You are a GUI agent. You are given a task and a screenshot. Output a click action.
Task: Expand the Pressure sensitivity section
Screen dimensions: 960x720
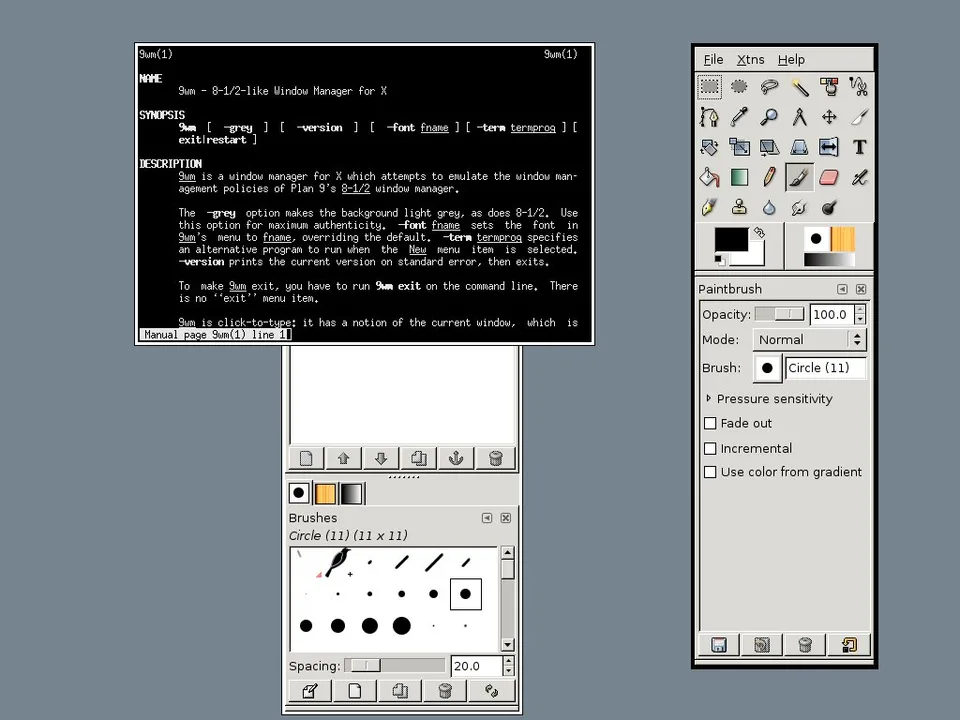[x=708, y=398]
